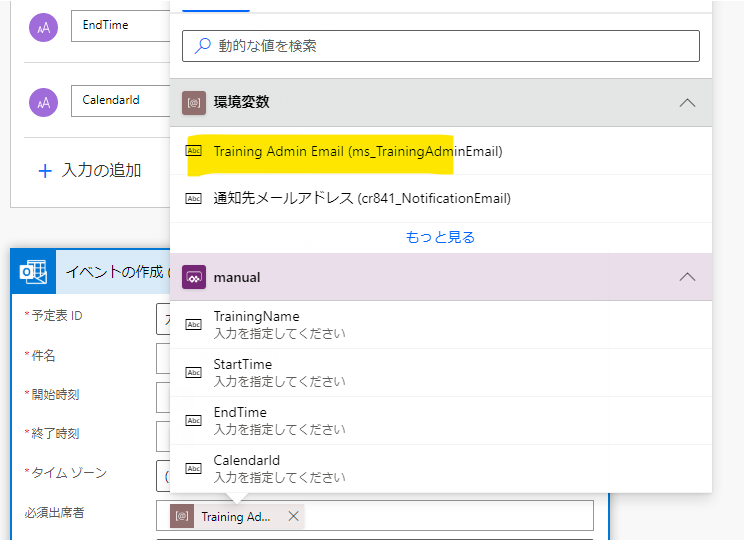Select CalendarId dynamic value in manual list

coord(441,468)
